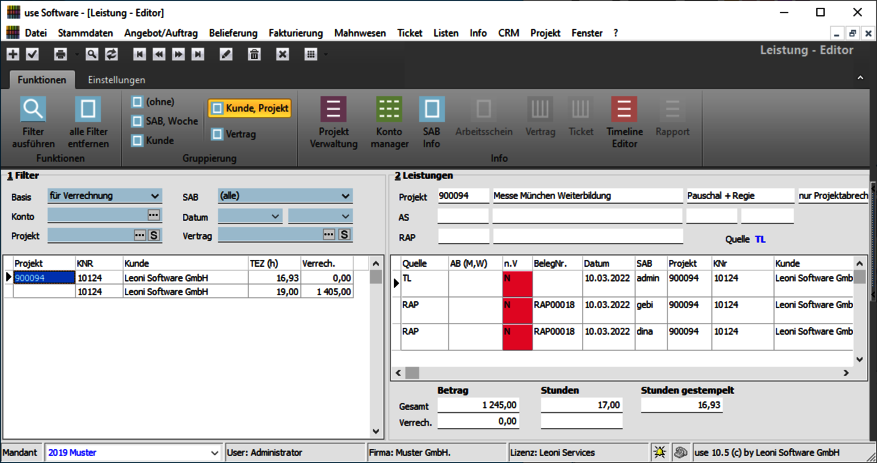The height and width of the screenshot is (463, 877).
Task: Switch to the Einstellungen tab
Action: [116, 80]
